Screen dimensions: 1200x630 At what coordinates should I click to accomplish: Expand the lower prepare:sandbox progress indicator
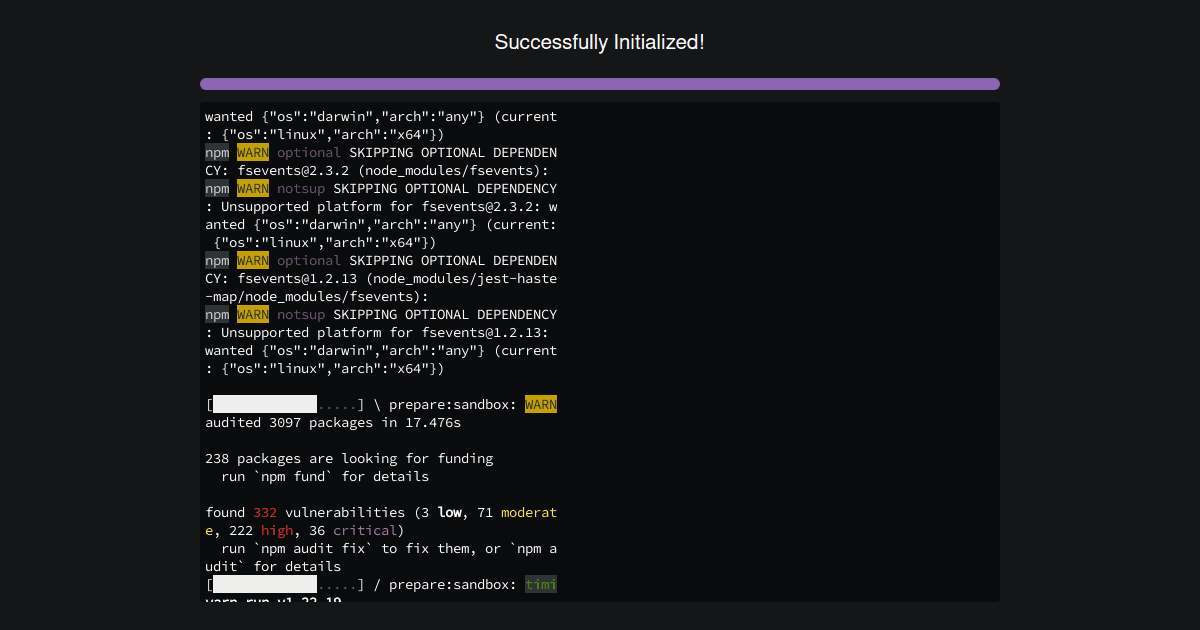260,584
